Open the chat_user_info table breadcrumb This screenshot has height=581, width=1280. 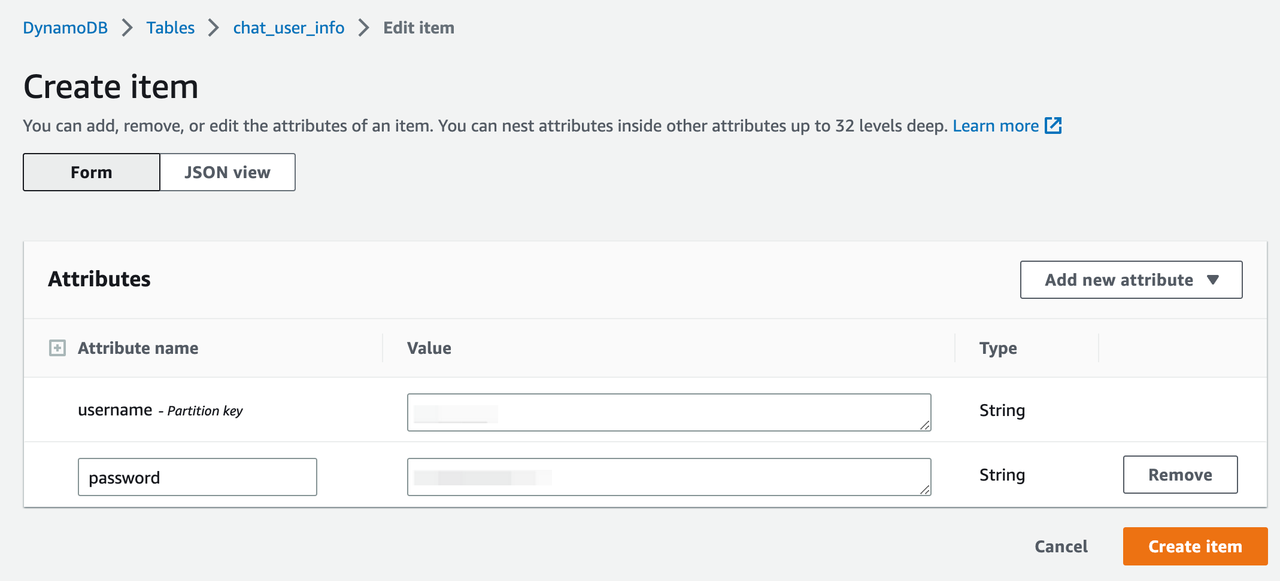point(288,28)
